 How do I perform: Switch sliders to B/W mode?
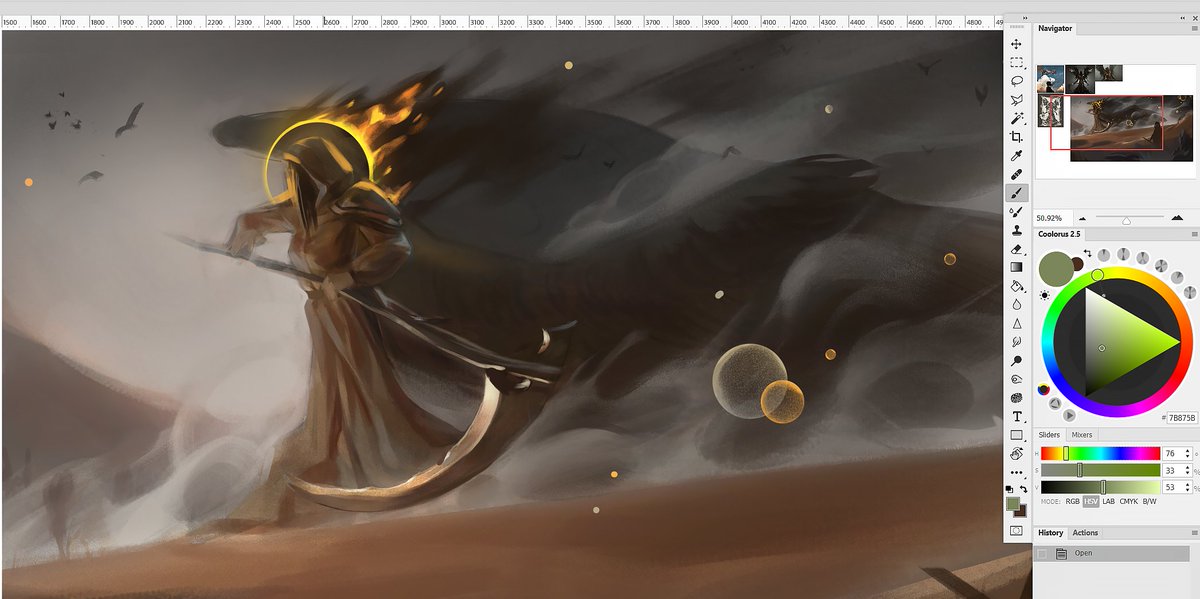click(x=1151, y=501)
